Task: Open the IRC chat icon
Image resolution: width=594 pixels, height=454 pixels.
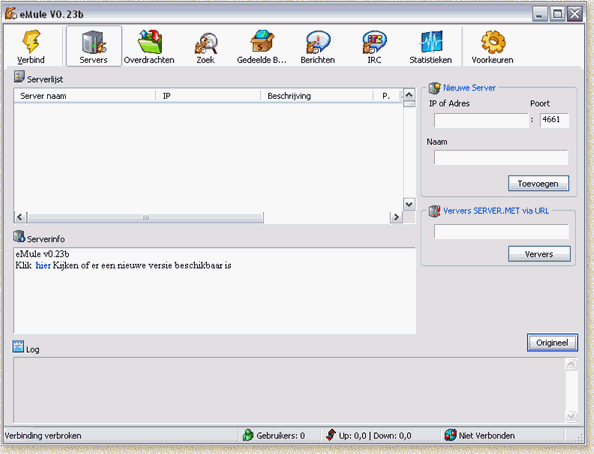Action: tap(374, 42)
